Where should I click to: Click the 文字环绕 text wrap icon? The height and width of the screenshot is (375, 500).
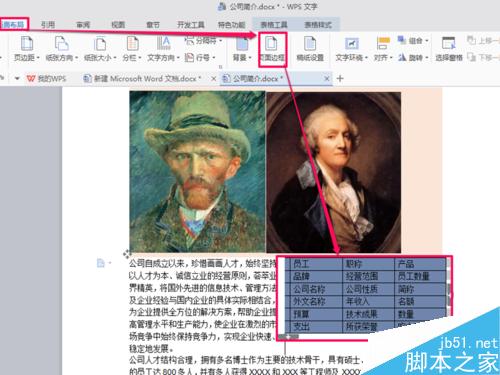[351, 43]
